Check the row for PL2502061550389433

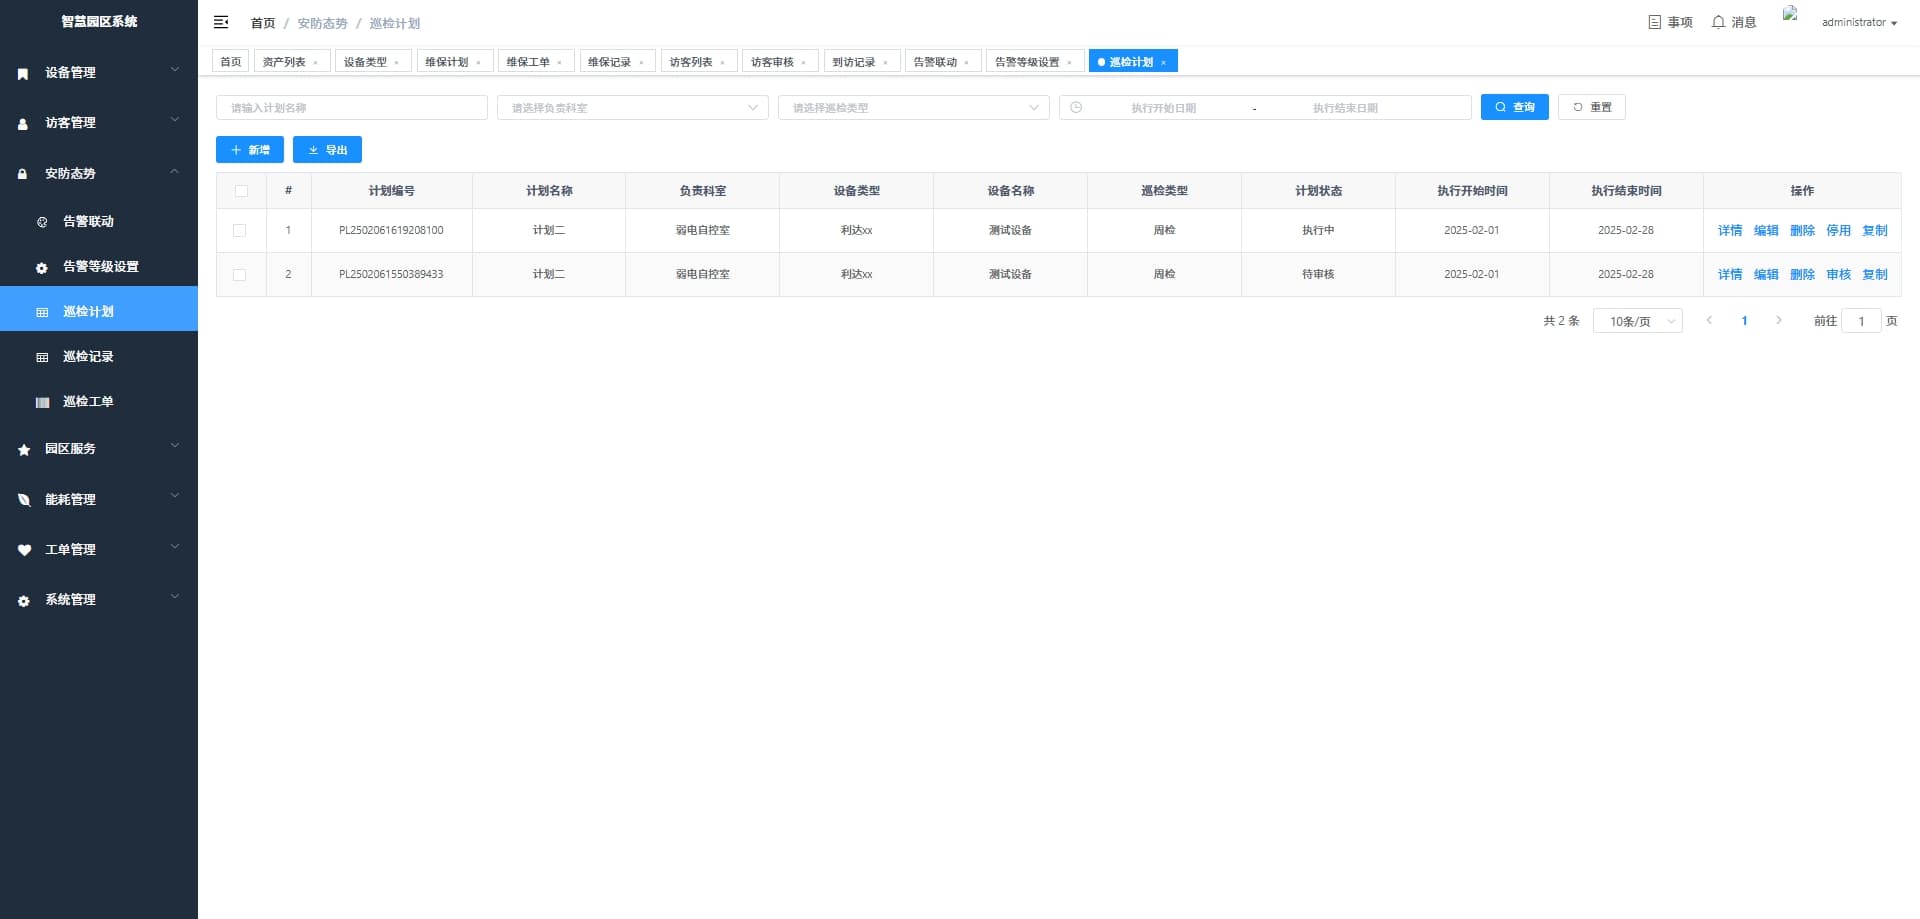click(x=239, y=274)
